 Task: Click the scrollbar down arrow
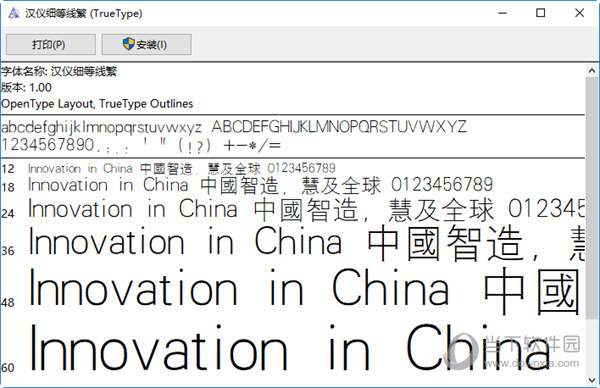pos(592,380)
